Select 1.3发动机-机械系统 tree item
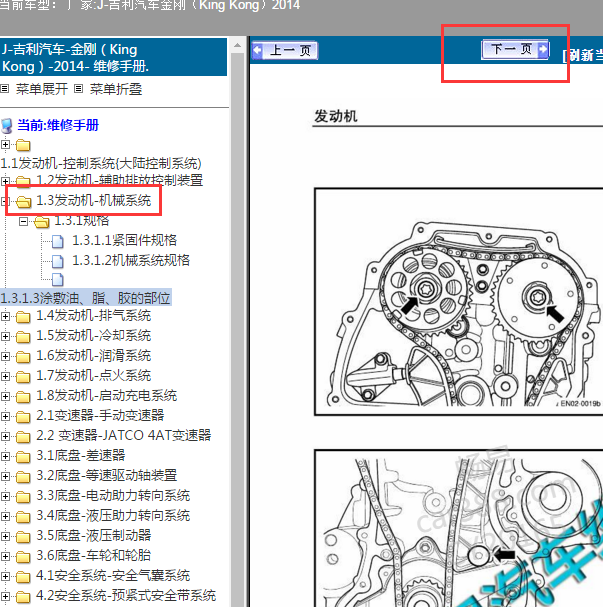 (94, 201)
